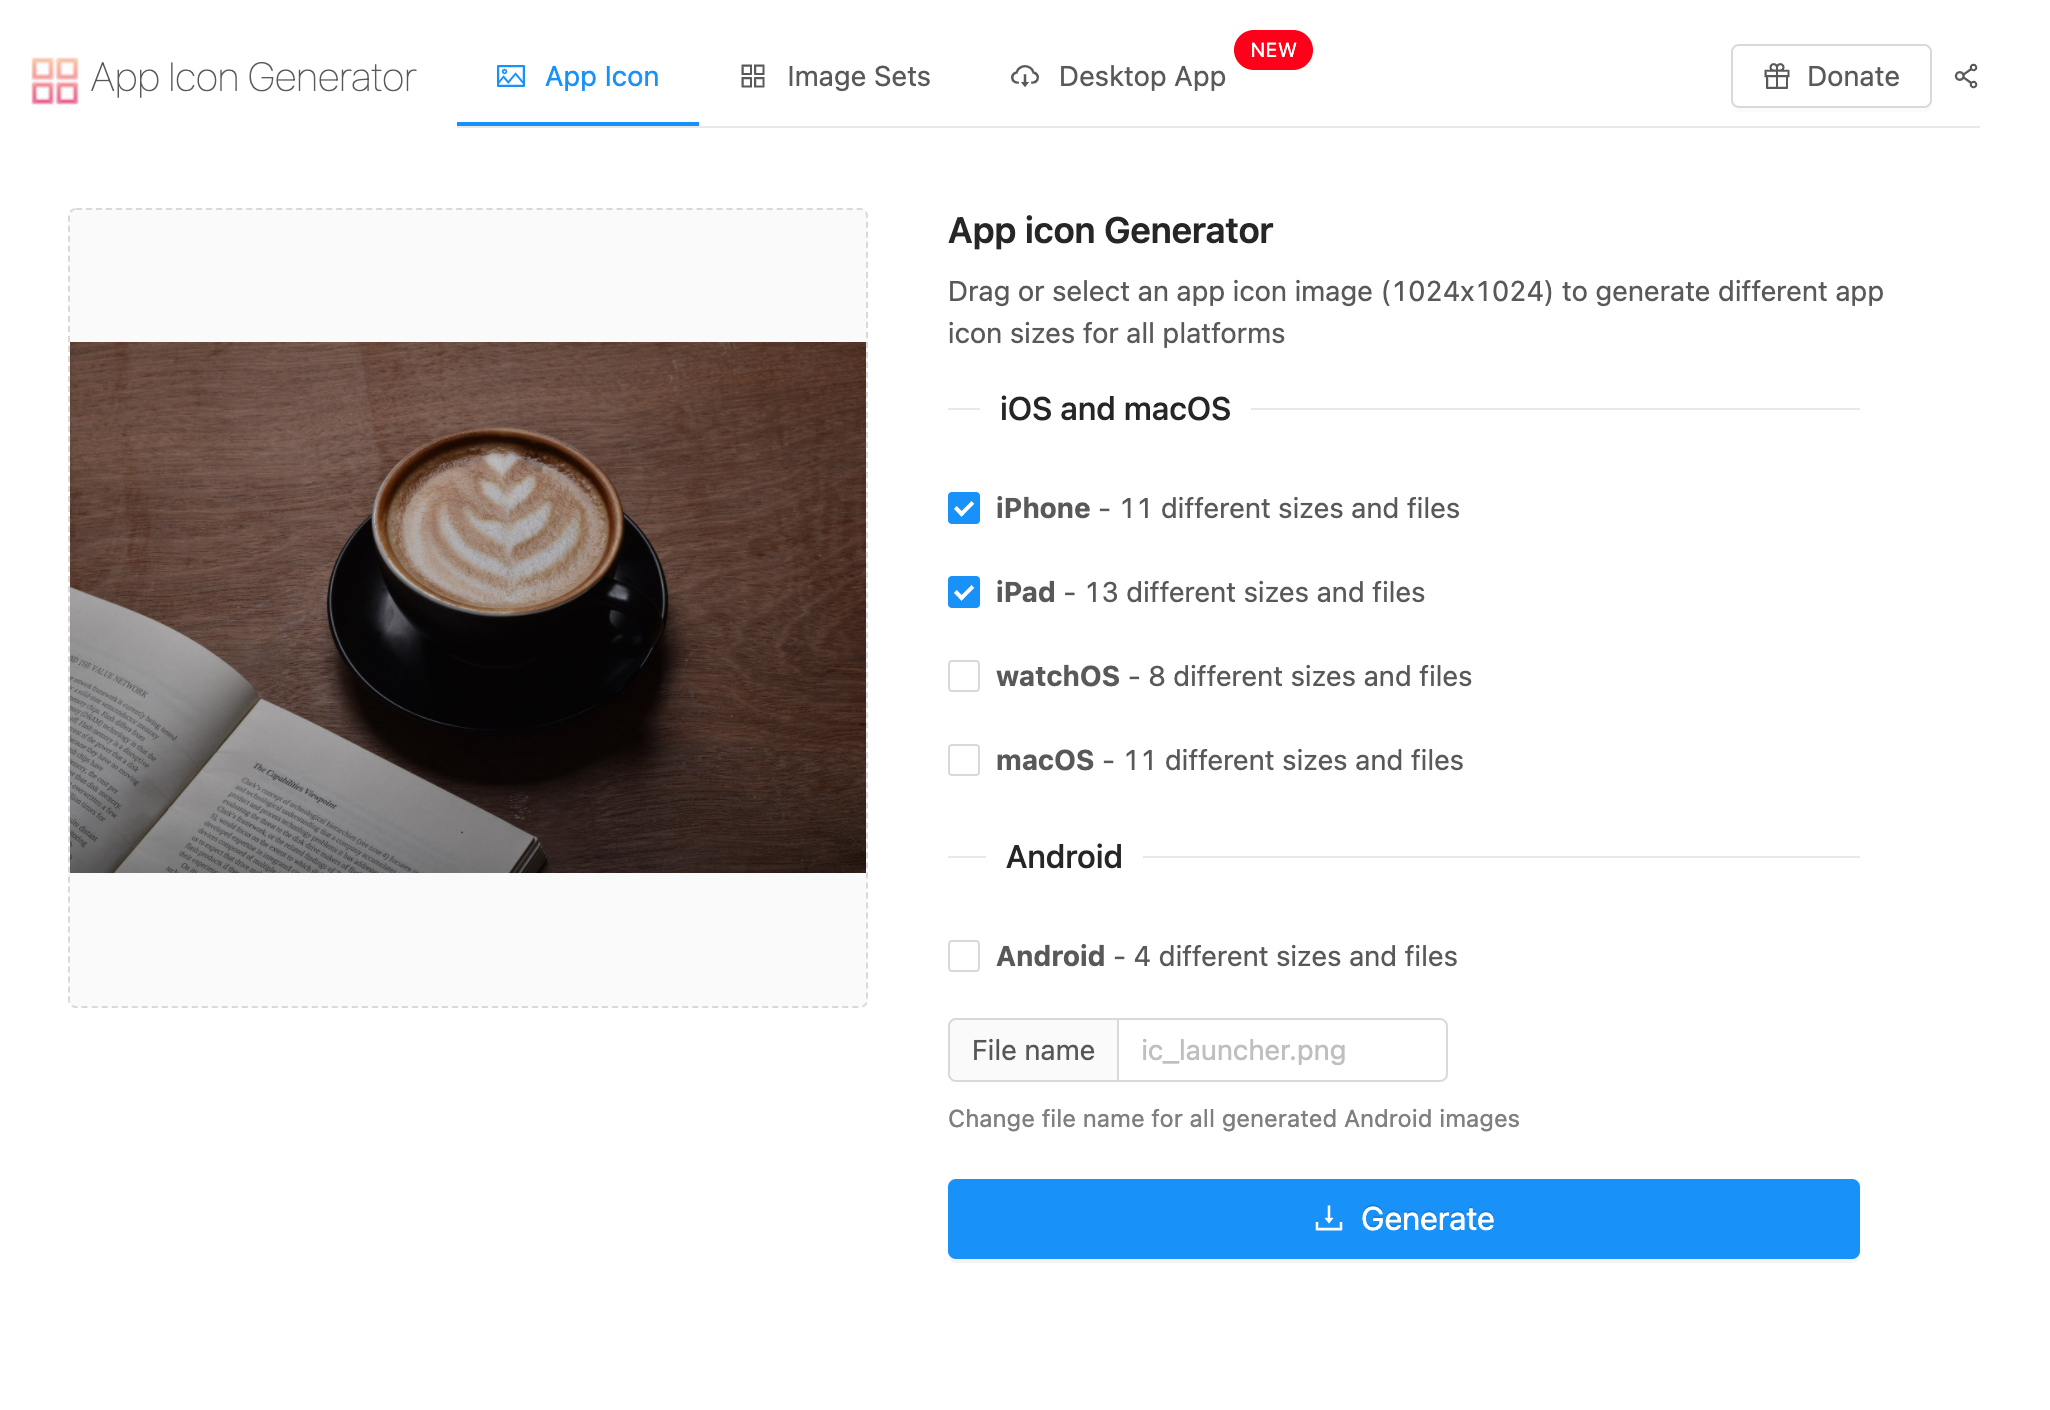Click the cloud download Desktop App icon
Viewport: 2050px width, 1410px height.
pyautogui.click(x=1025, y=76)
